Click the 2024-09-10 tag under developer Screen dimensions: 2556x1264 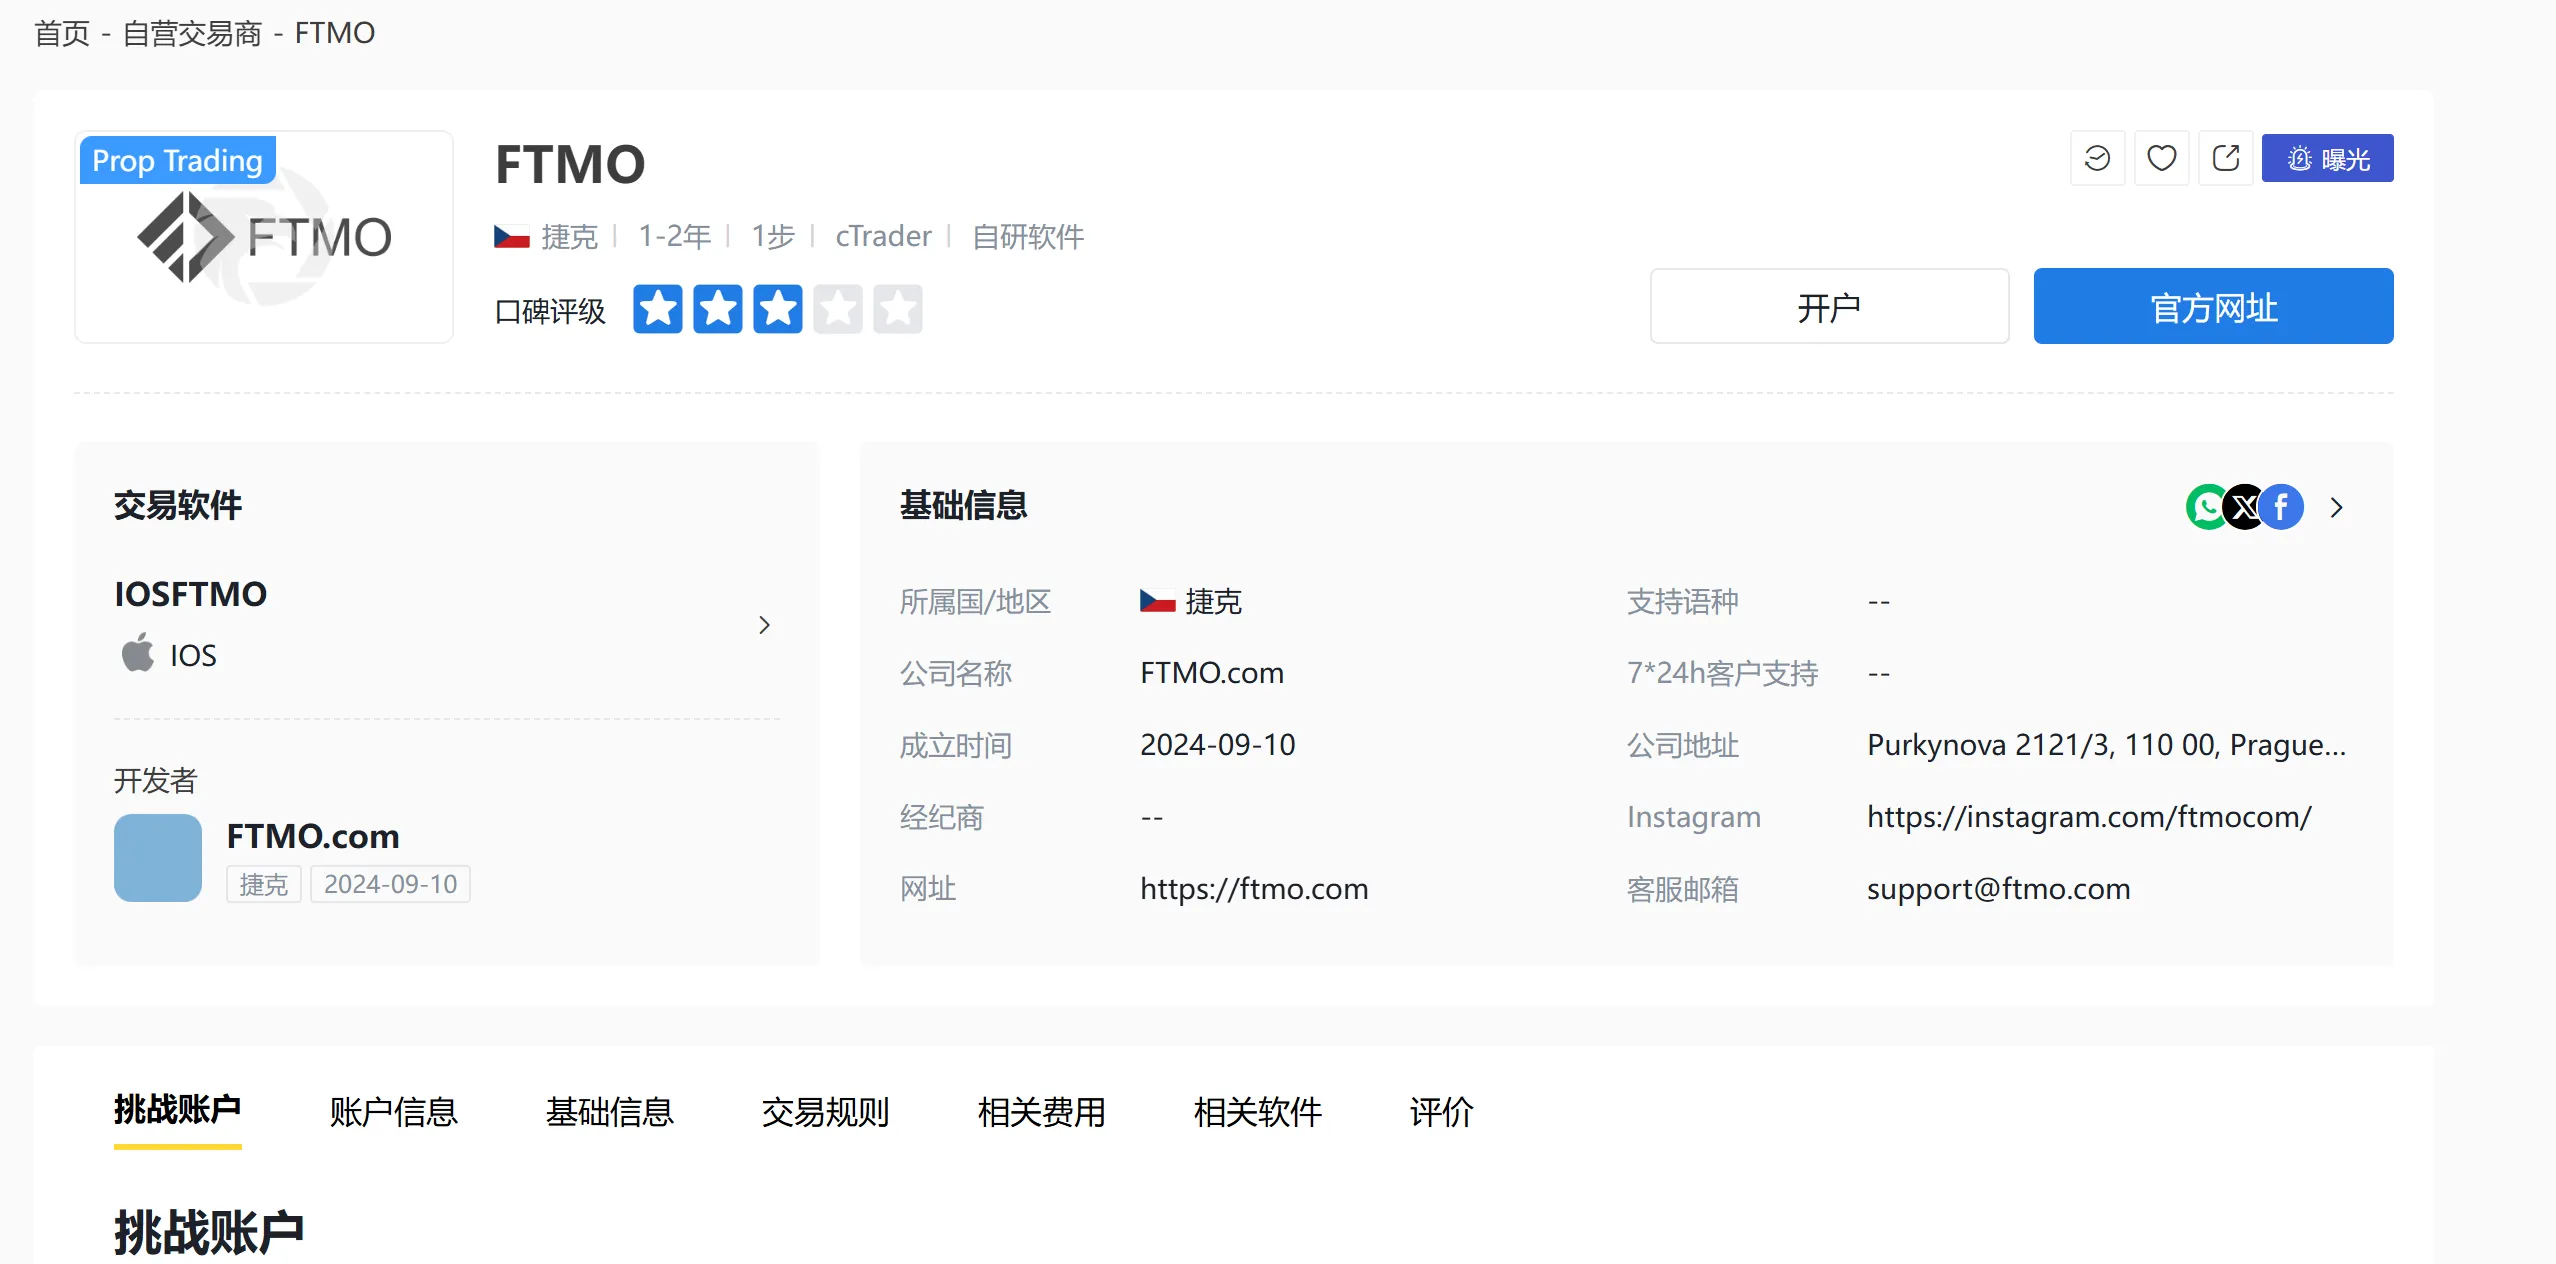(390, 884)
